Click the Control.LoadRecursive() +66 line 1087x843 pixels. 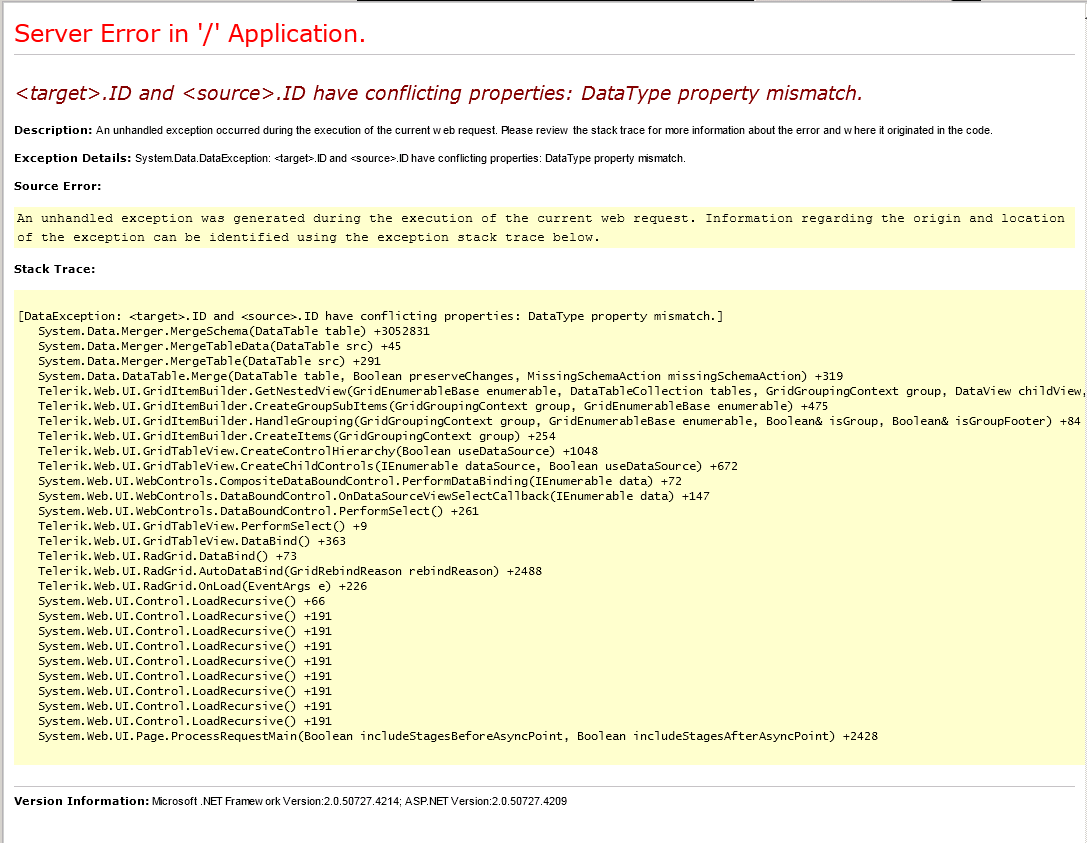pos(181,602)
